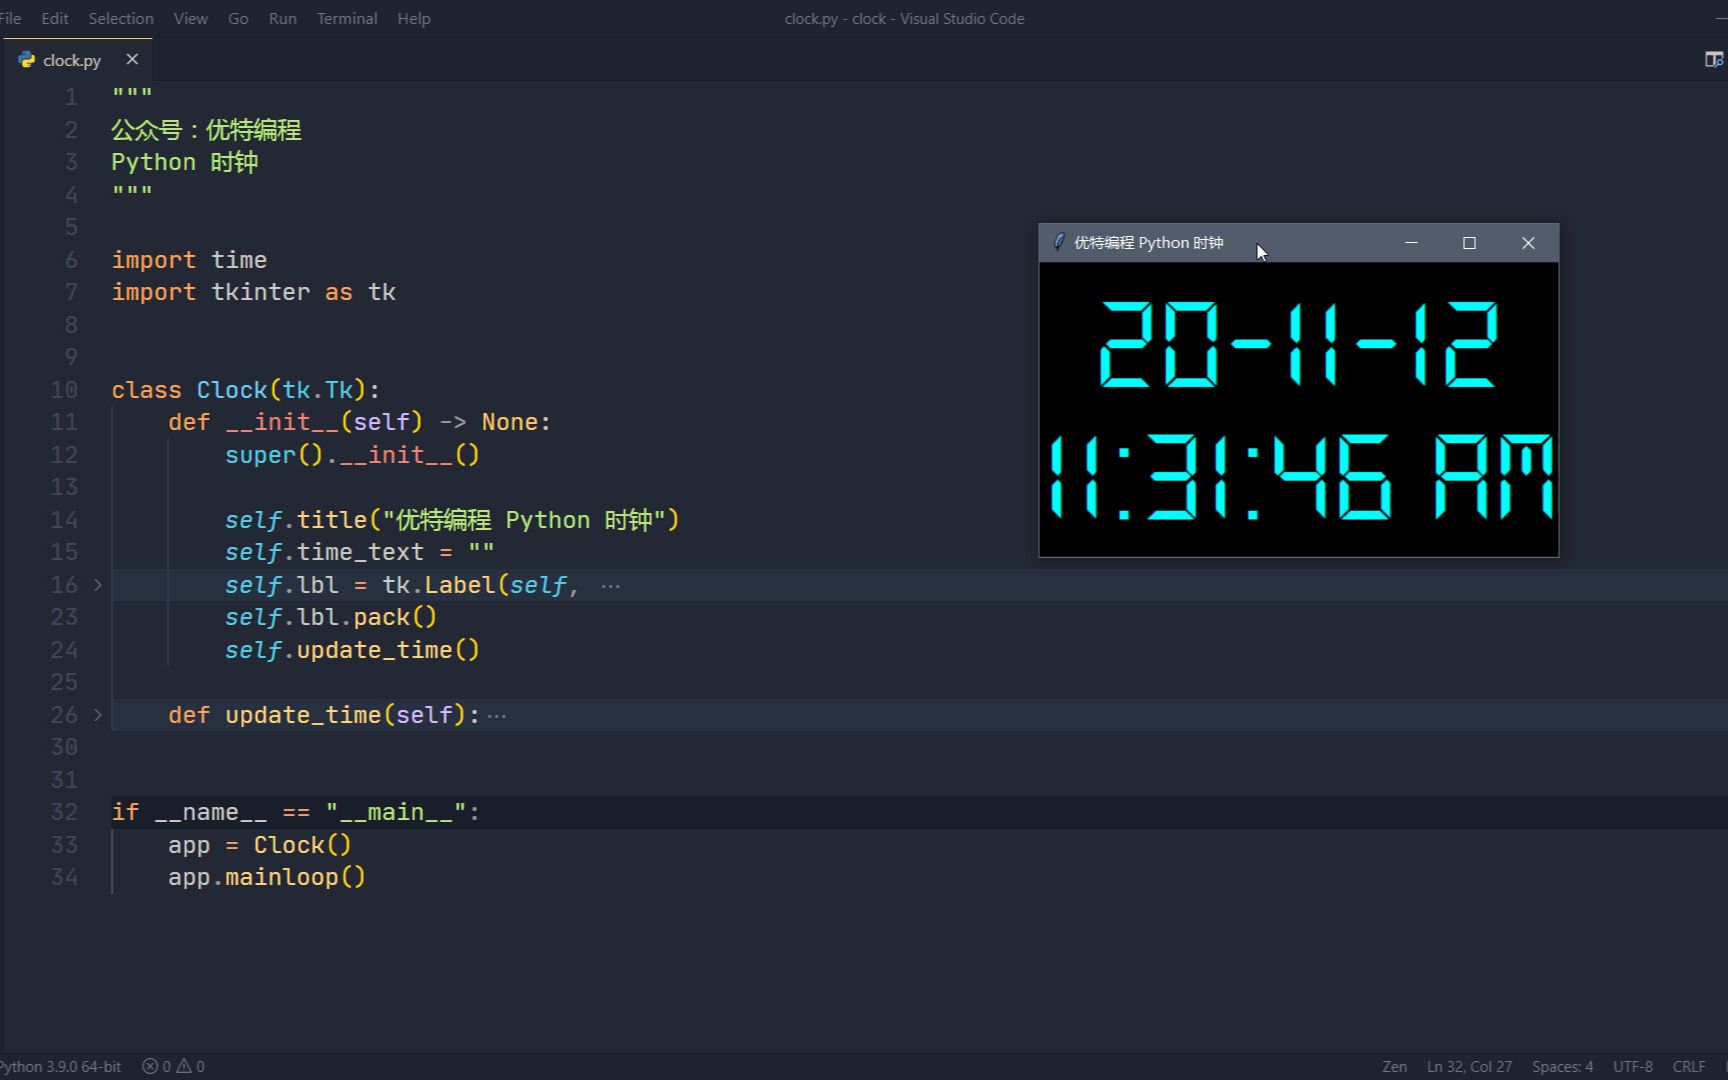
Task: Click the 'super().__init__()' code line
Action: click(x=352, y=455)
